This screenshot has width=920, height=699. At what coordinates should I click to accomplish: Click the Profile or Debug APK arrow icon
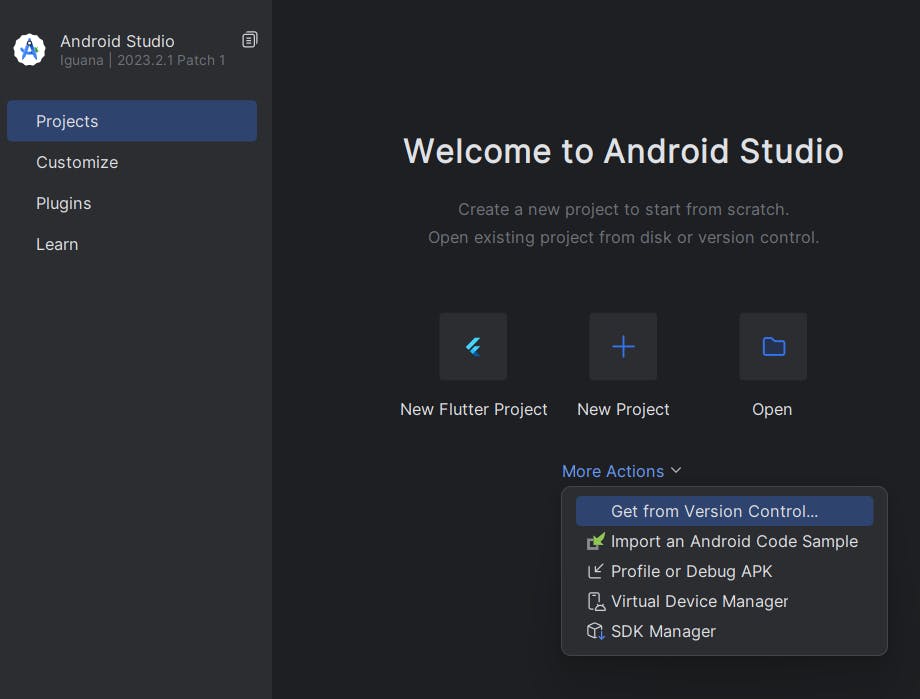(596, 571)
